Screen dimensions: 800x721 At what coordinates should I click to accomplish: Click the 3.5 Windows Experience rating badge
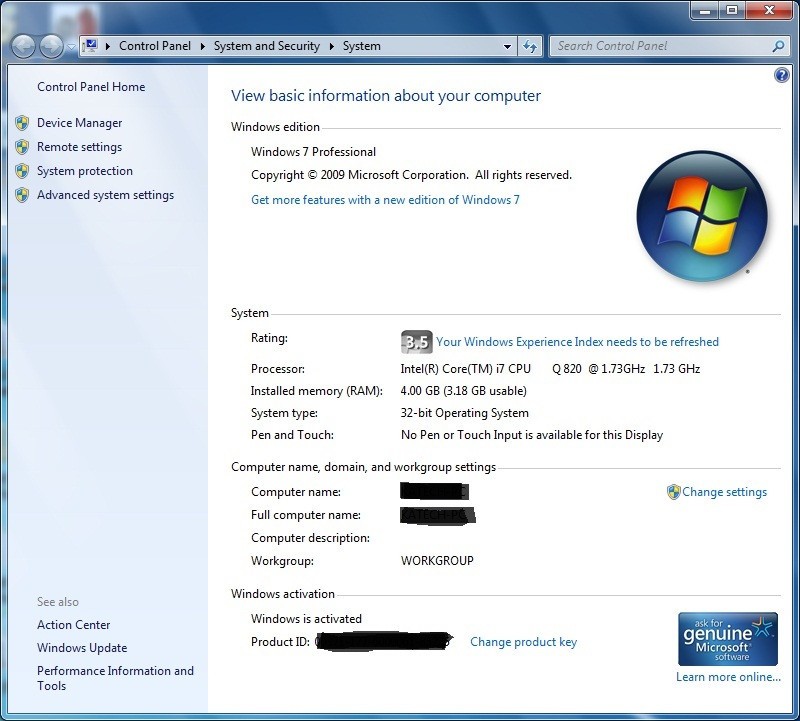(x=416, y=342)
